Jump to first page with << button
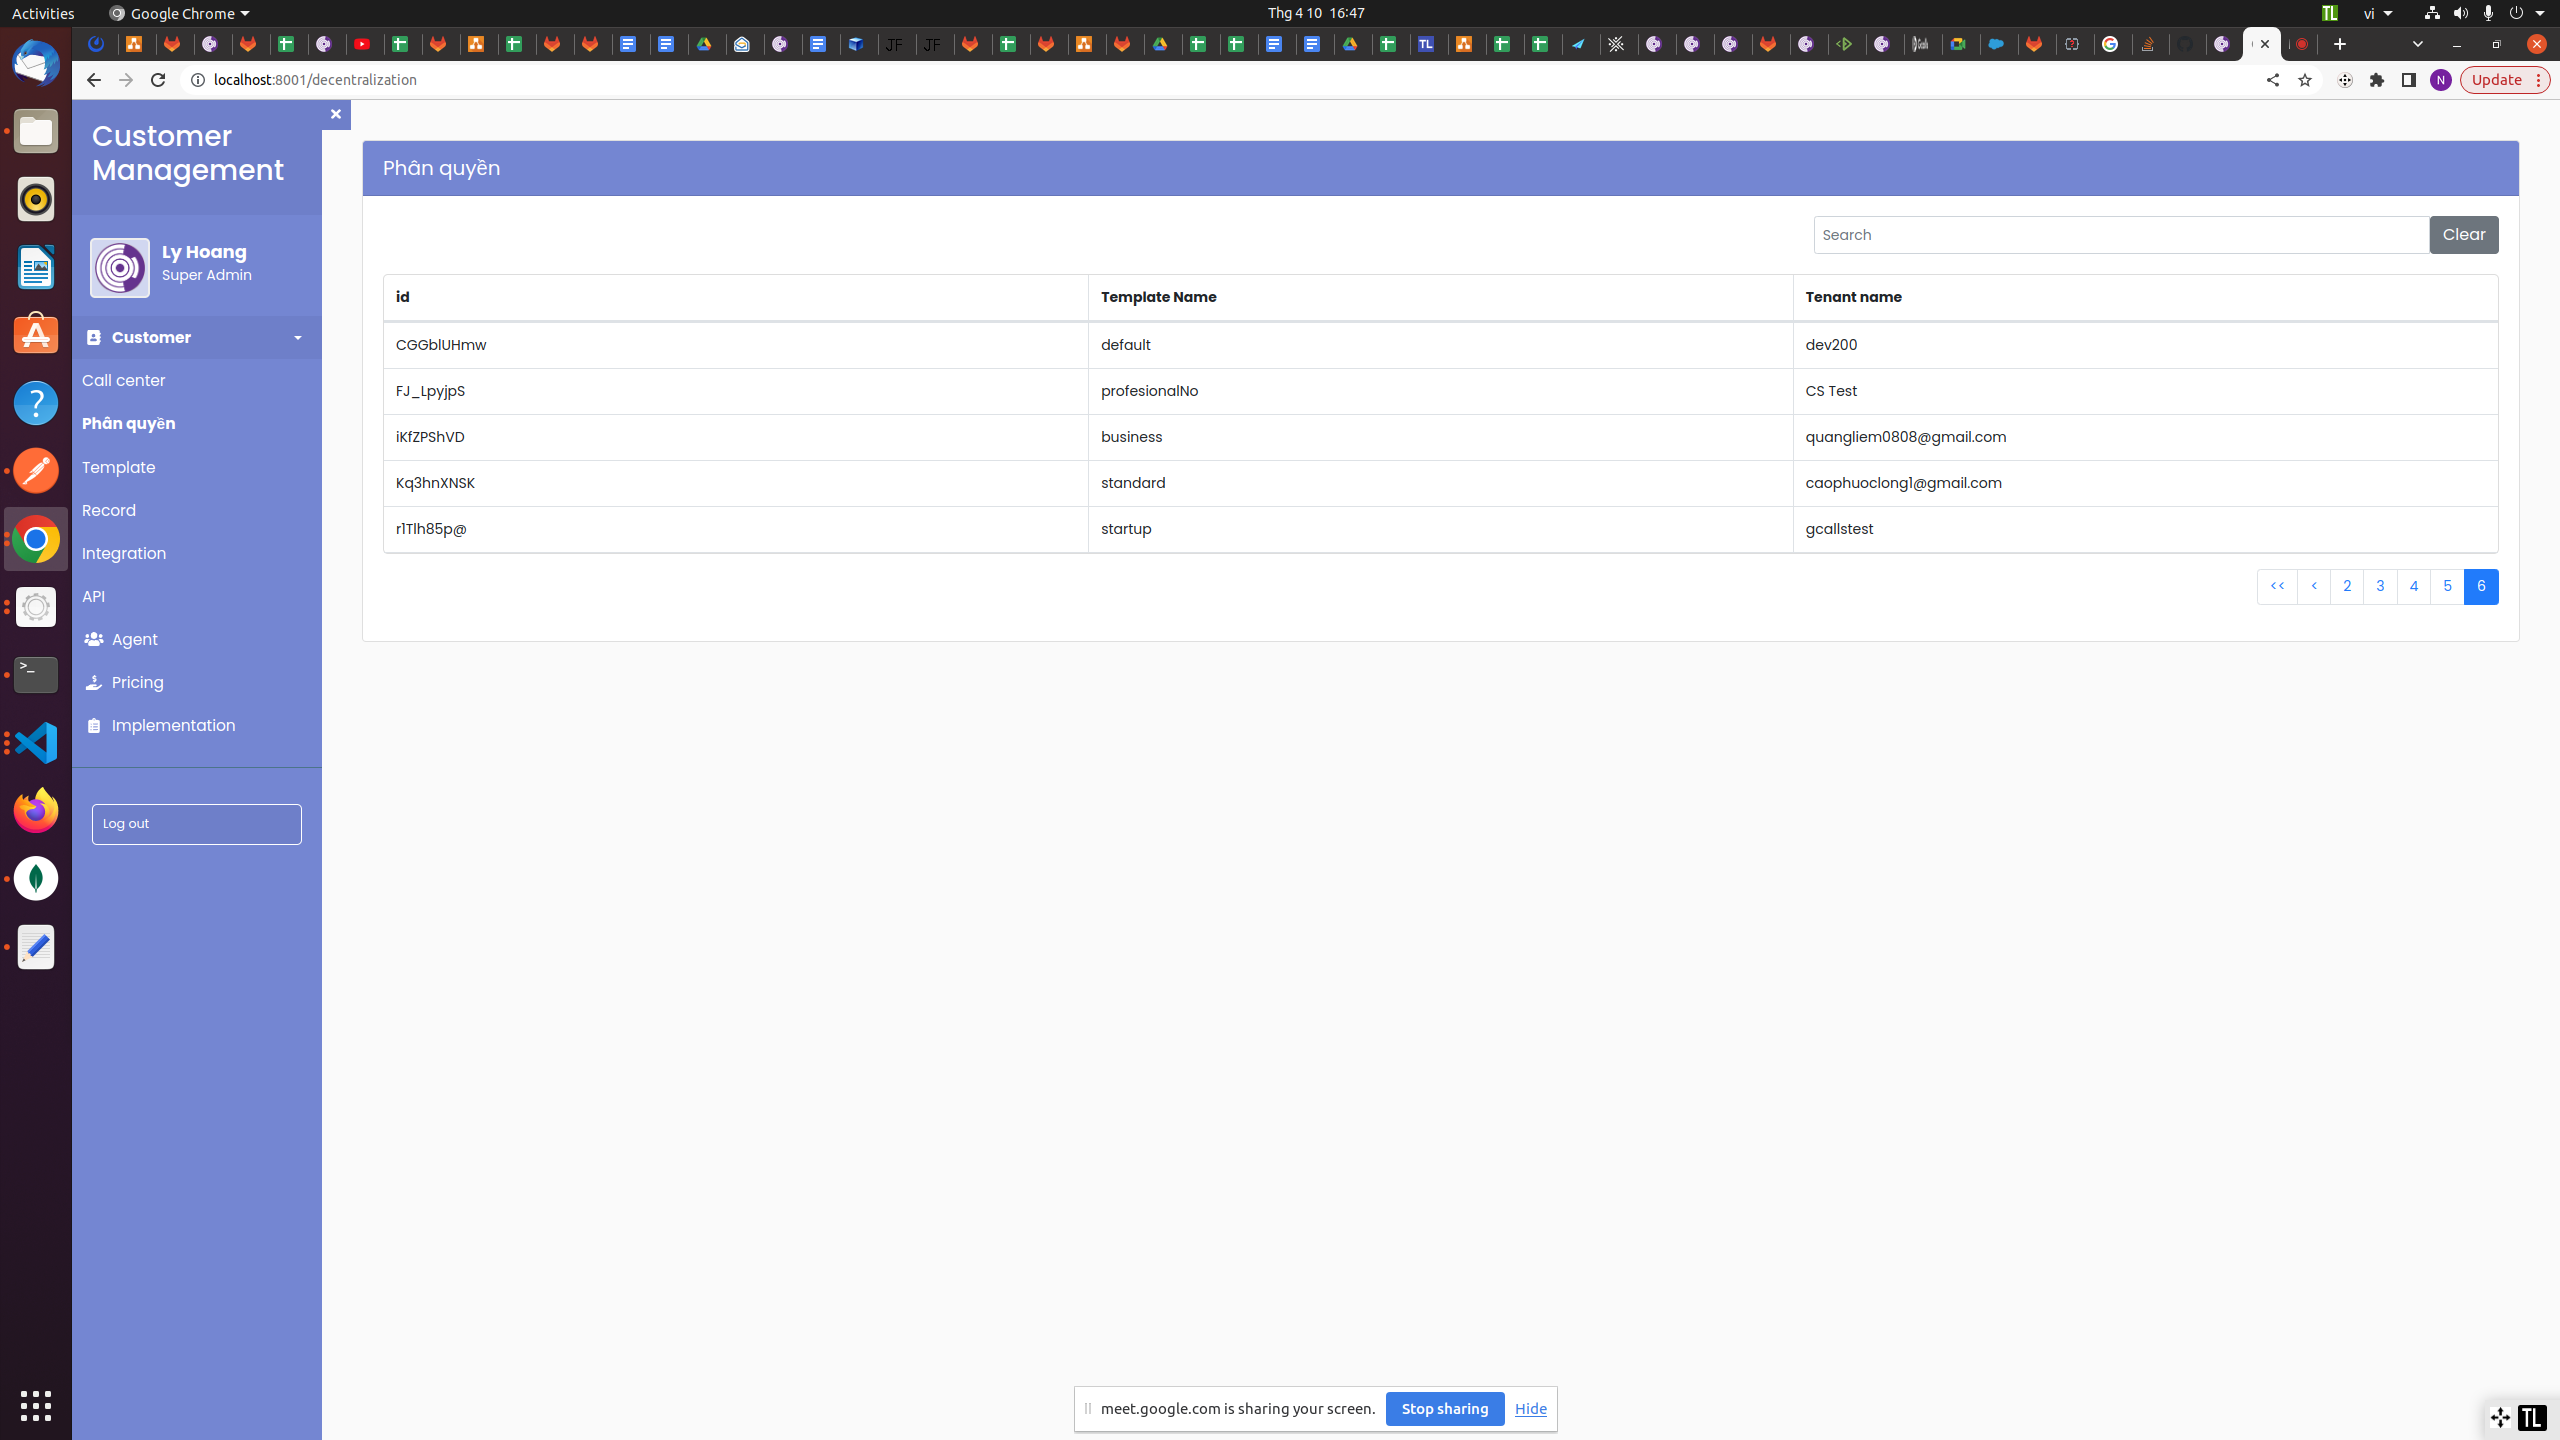The height and width of the screenshot is (1440, 2560). pos(2276,587)
